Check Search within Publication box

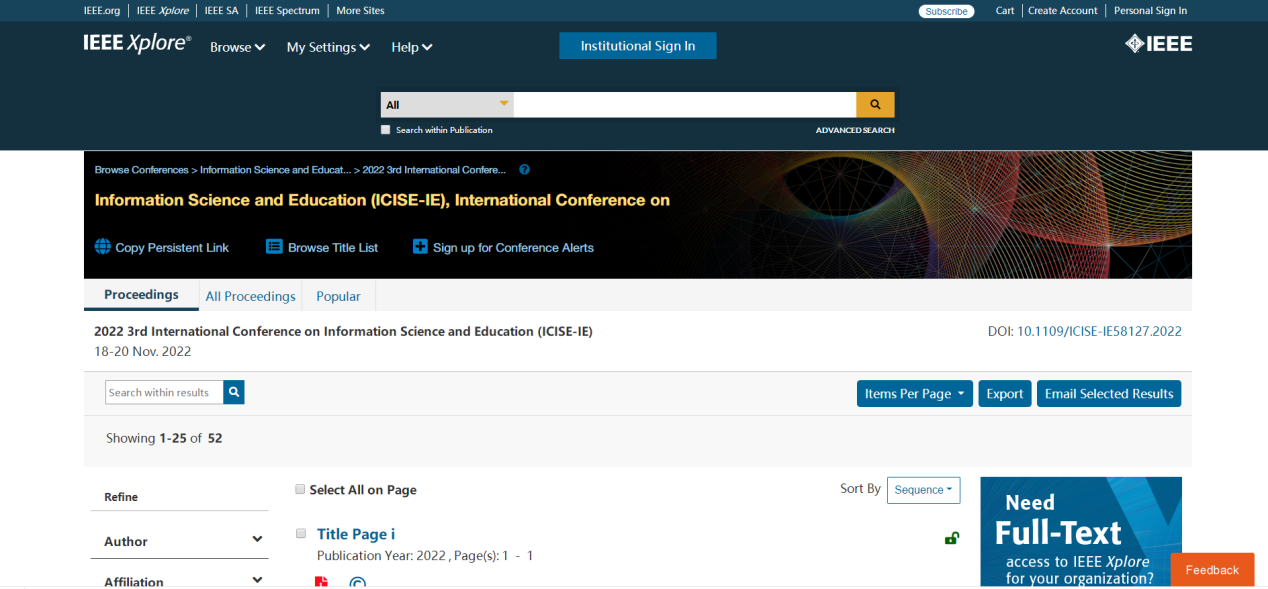[385, 130]
